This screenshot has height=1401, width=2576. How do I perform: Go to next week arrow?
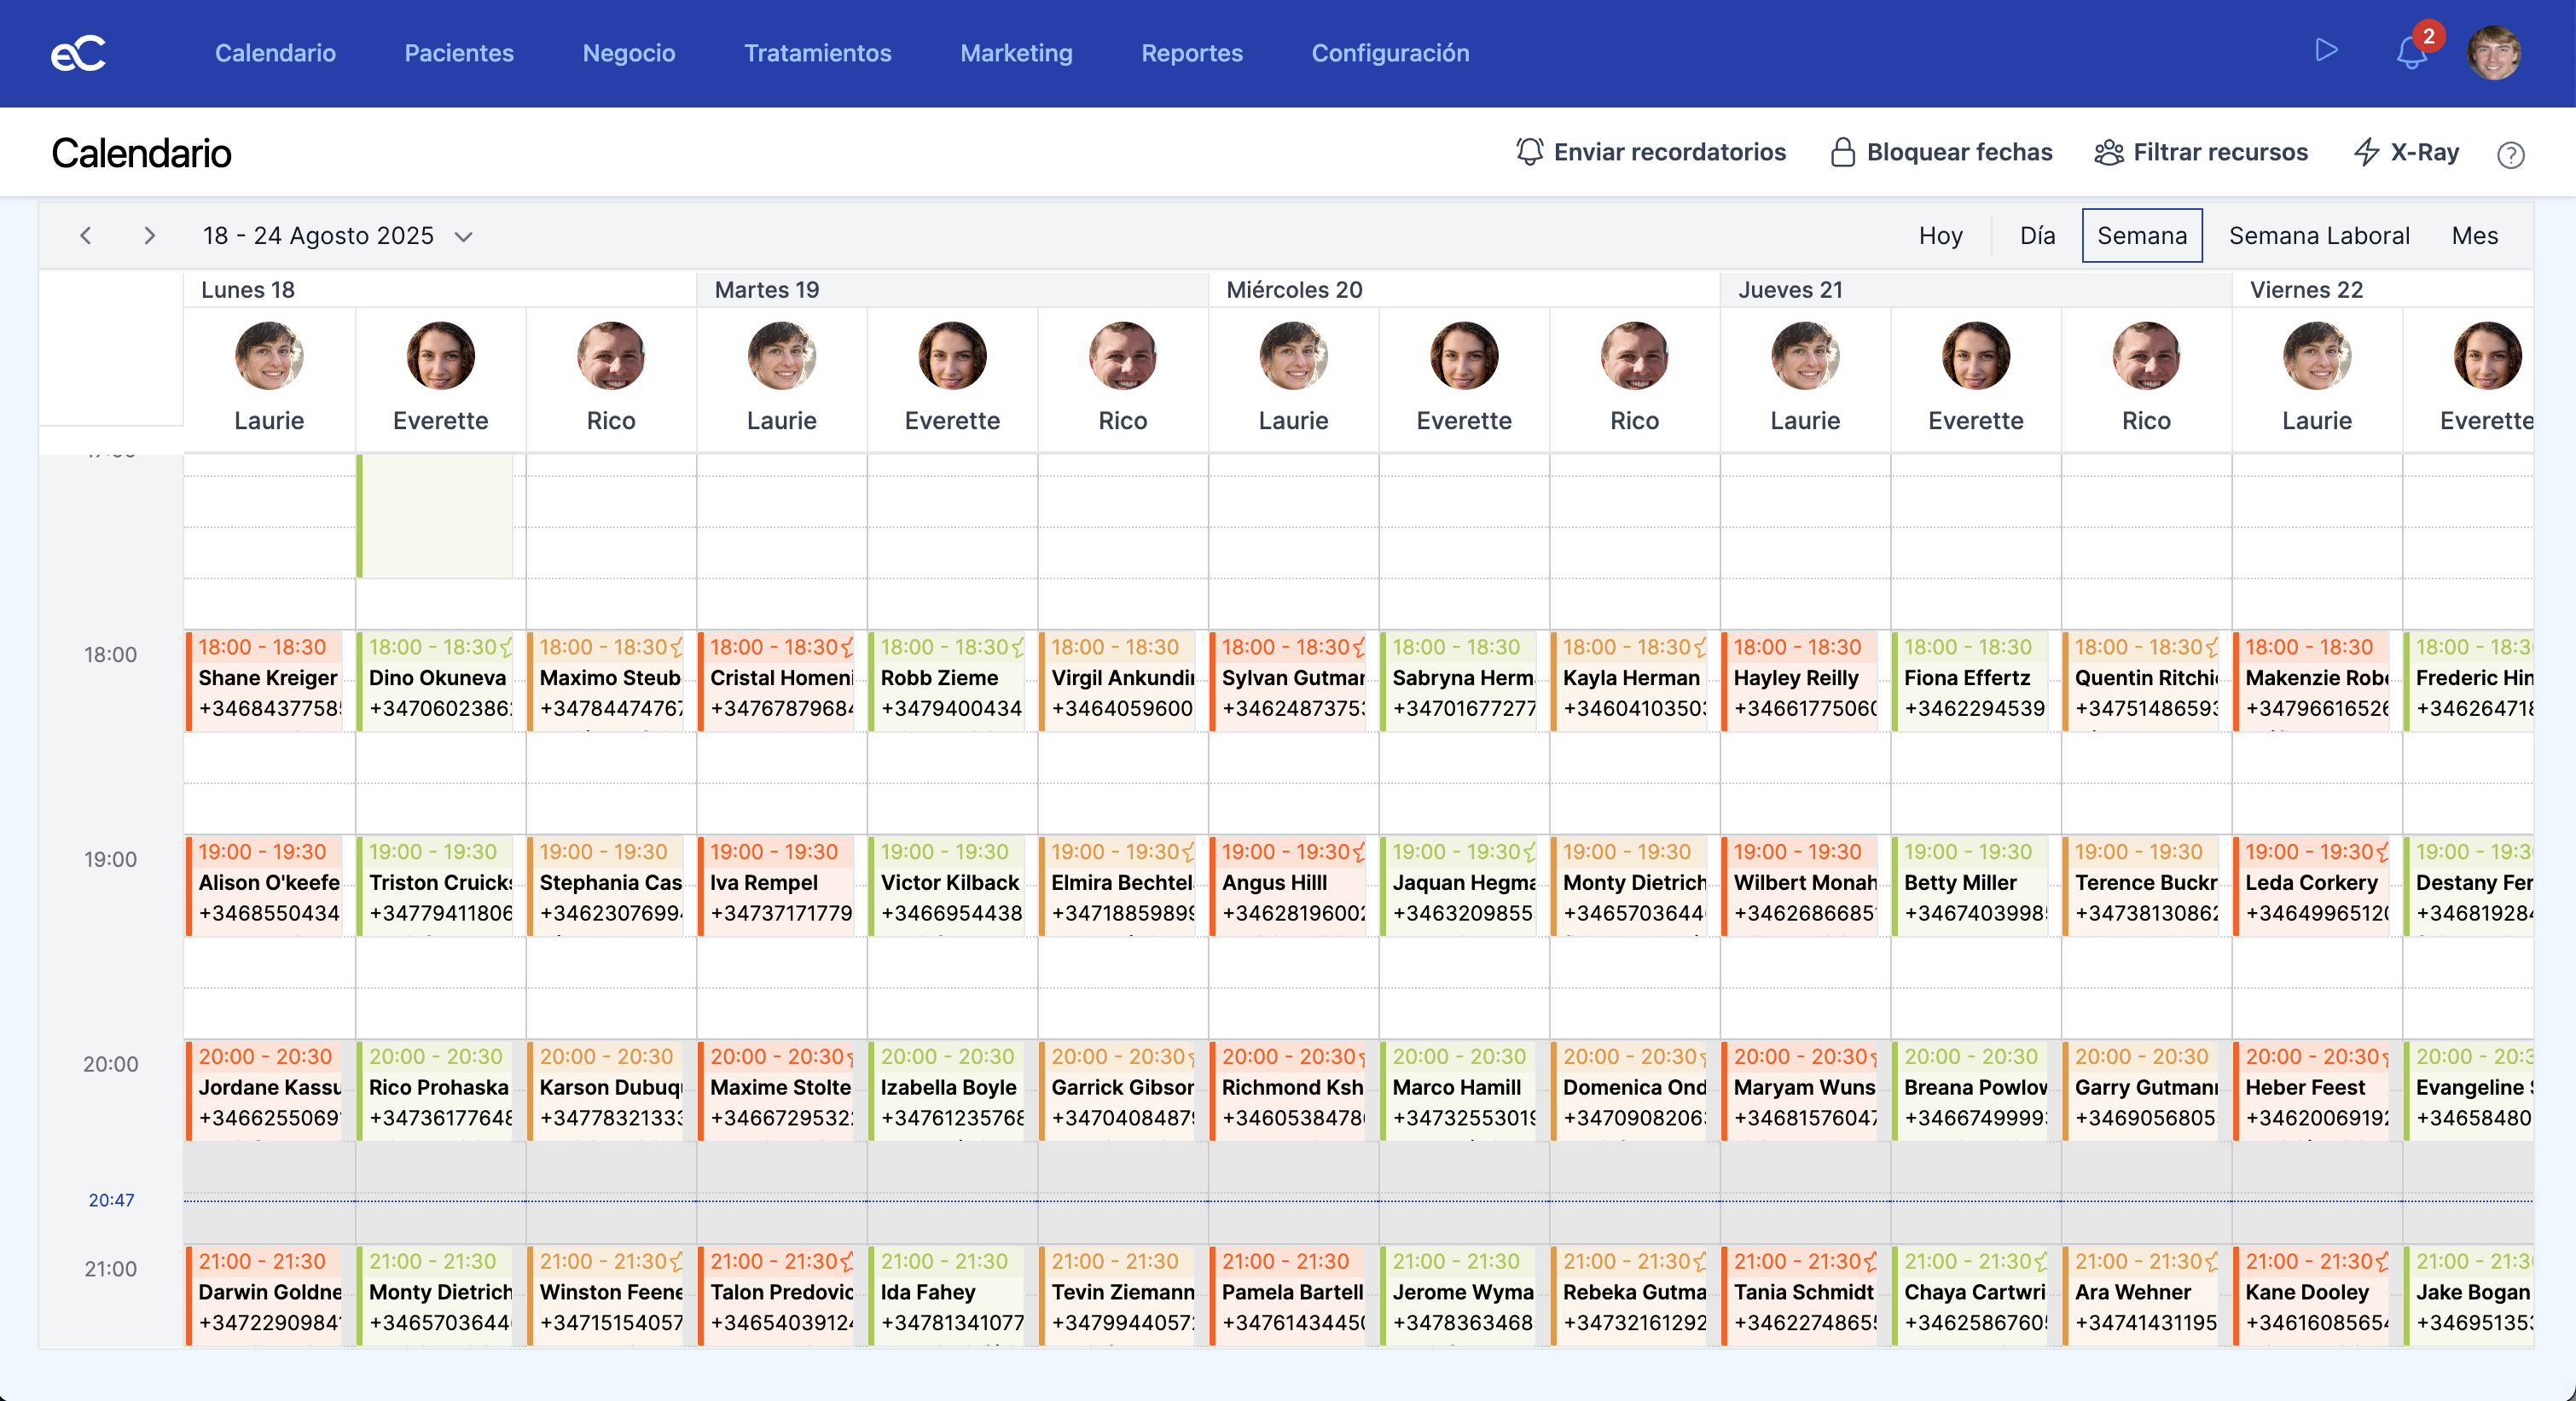149,236
